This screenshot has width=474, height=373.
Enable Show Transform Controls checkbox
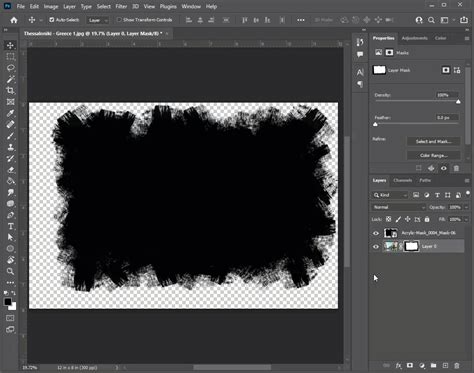119,20
